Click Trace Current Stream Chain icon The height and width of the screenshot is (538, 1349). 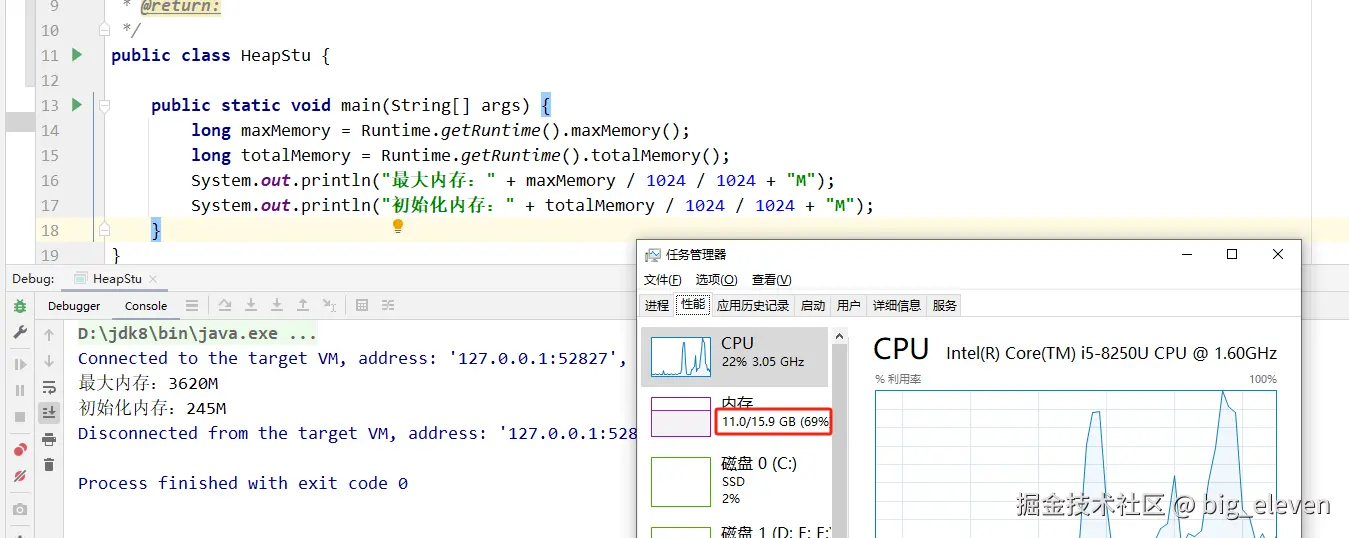click(388, 306)
